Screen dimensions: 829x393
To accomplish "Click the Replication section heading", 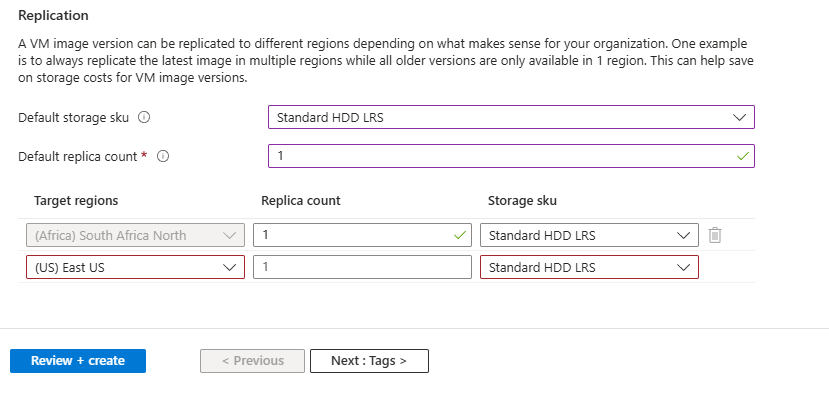I will 53,15.
